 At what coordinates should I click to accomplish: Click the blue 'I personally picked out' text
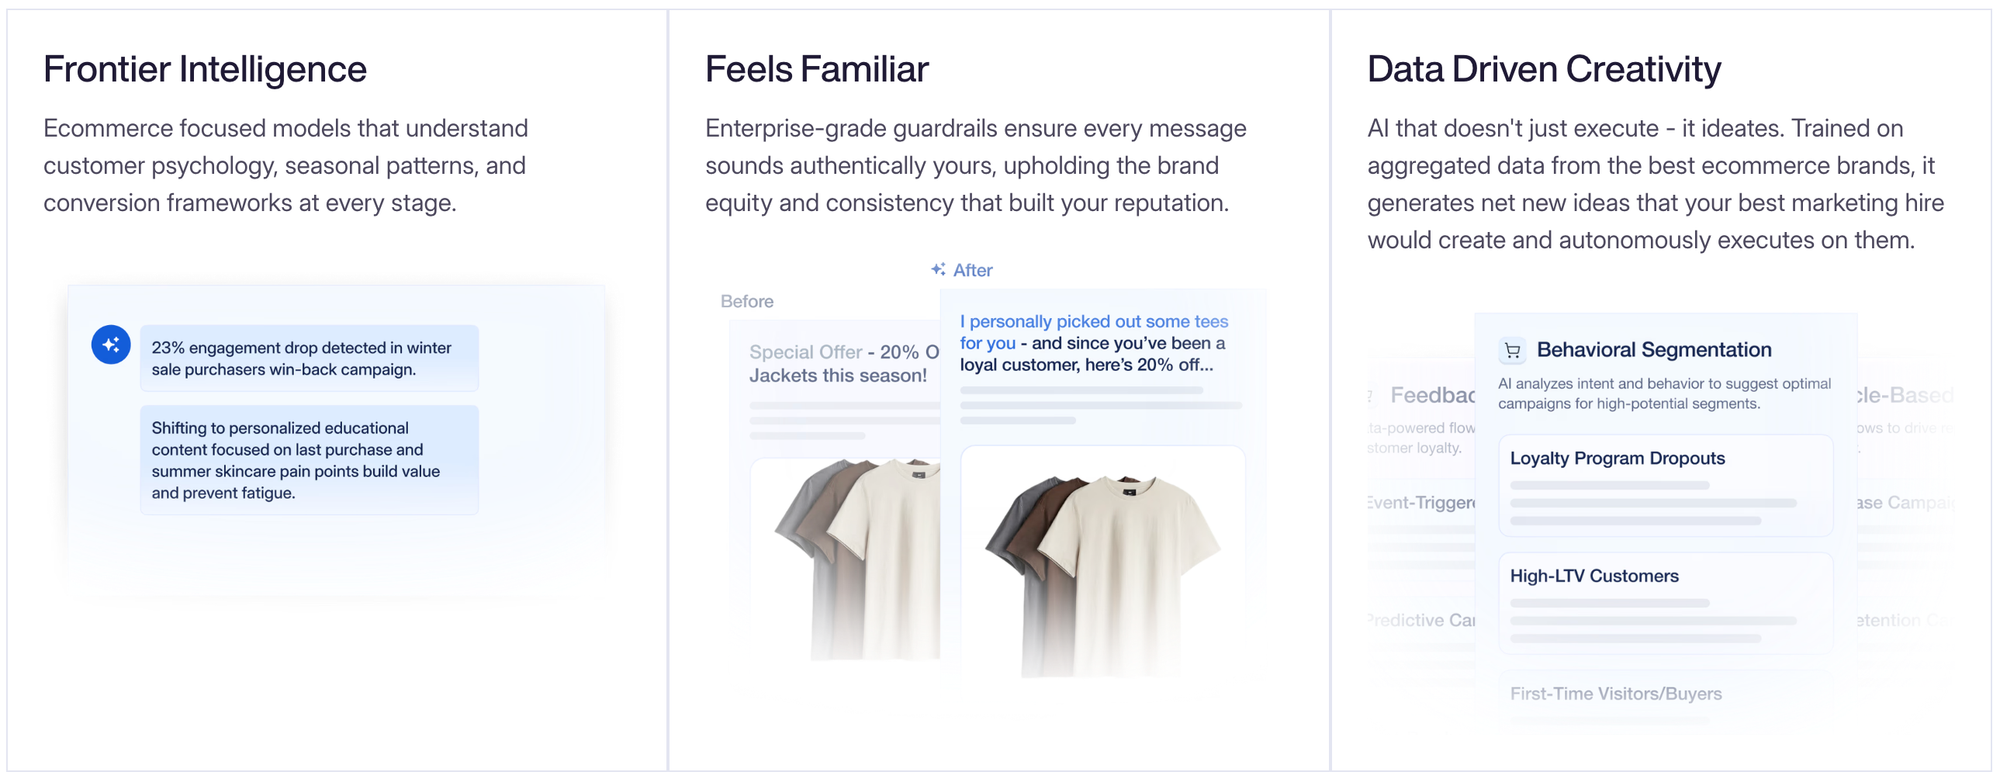pyautogui.click(x=1094, y=332)
